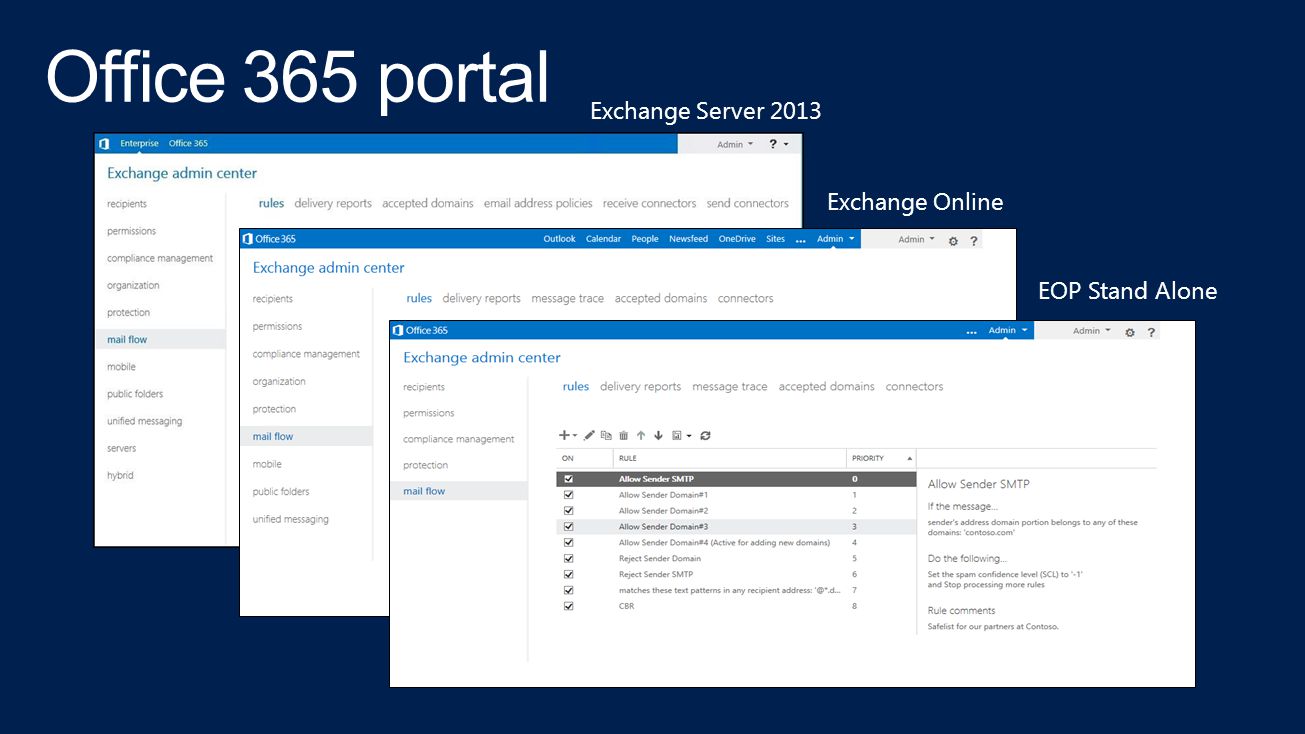Click the ellipsis in EOP window top bar
The image size is (1305, 734).
point(972,332)
